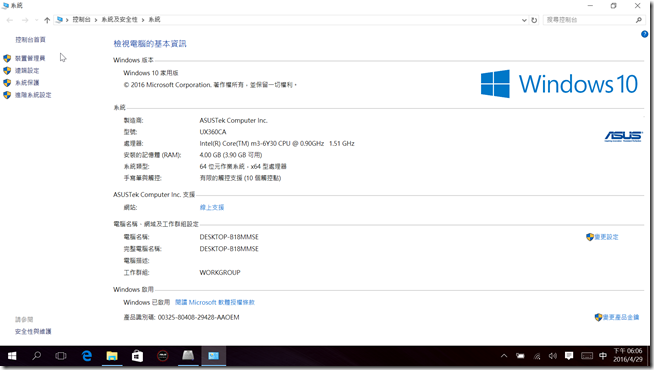This screenshot has height=370, width=654.
Task: Go to Control Panel Home
Action: point(30,40)
